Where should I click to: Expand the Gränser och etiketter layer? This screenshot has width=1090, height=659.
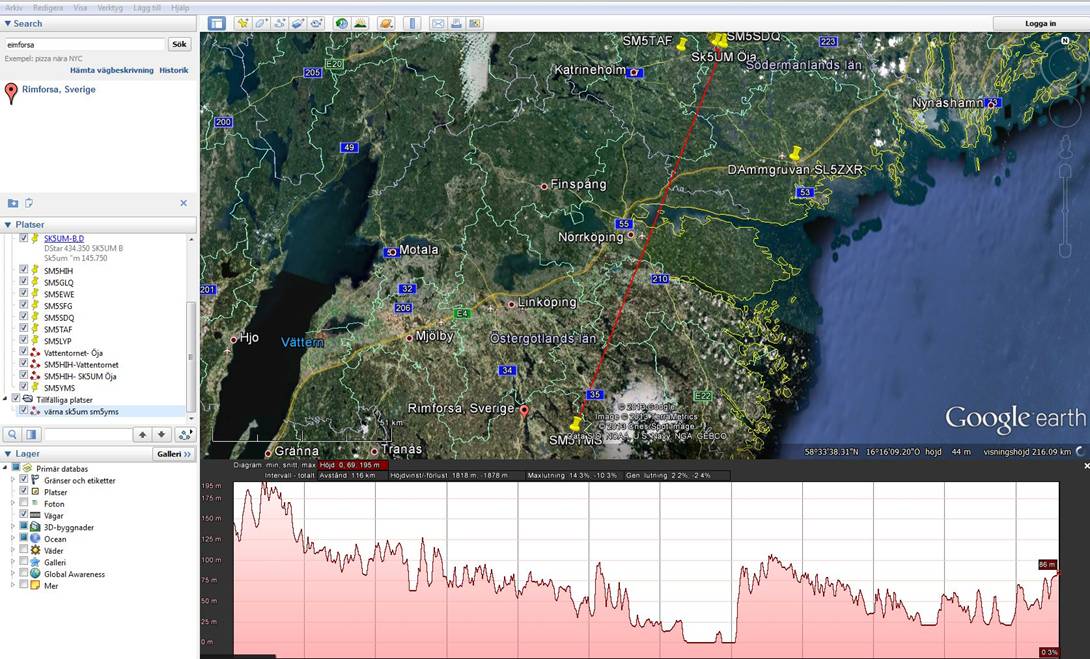[x=13, y=480]
